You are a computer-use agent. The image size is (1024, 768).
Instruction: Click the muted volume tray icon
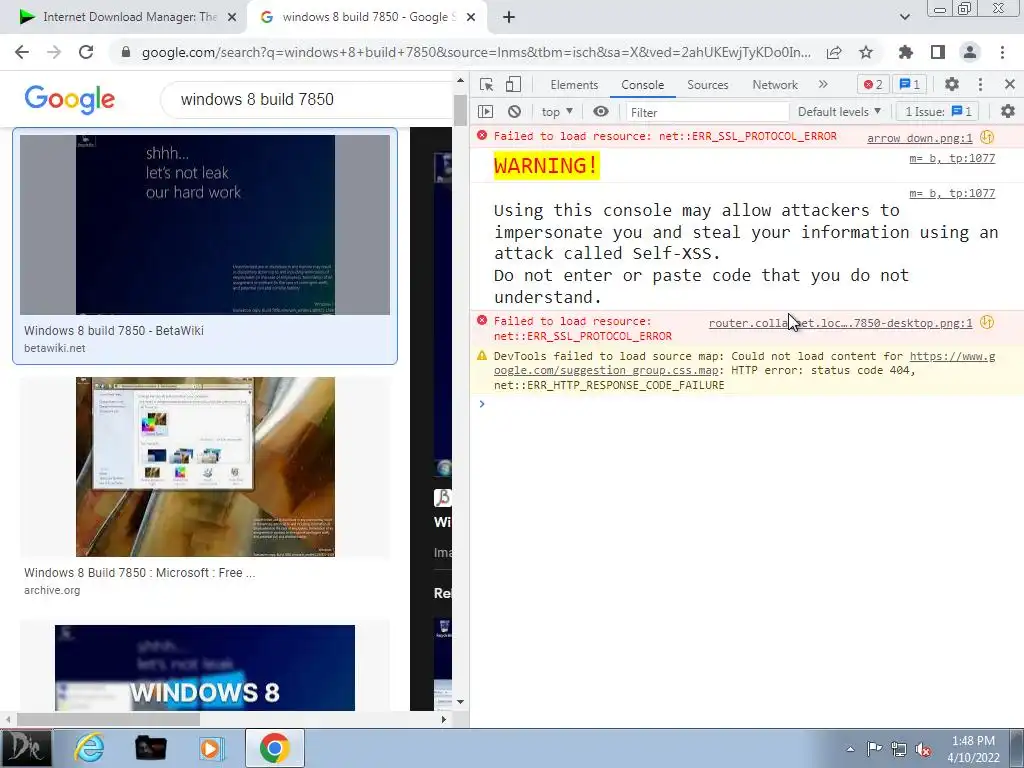pyautogui.click(x=923, y=749)
